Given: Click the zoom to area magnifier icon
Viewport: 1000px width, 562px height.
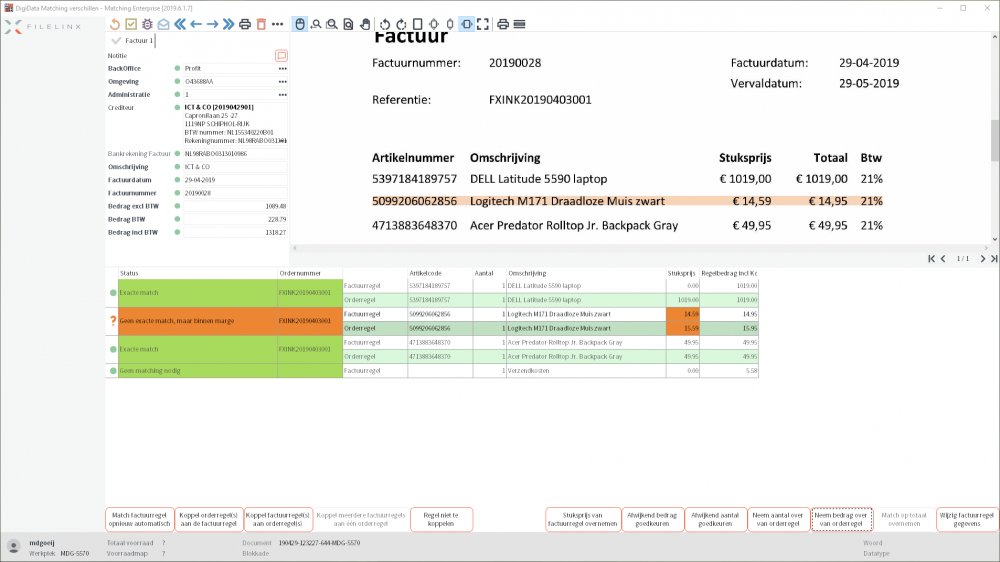Looking at the screenshot, I should (x=332, y=24).
